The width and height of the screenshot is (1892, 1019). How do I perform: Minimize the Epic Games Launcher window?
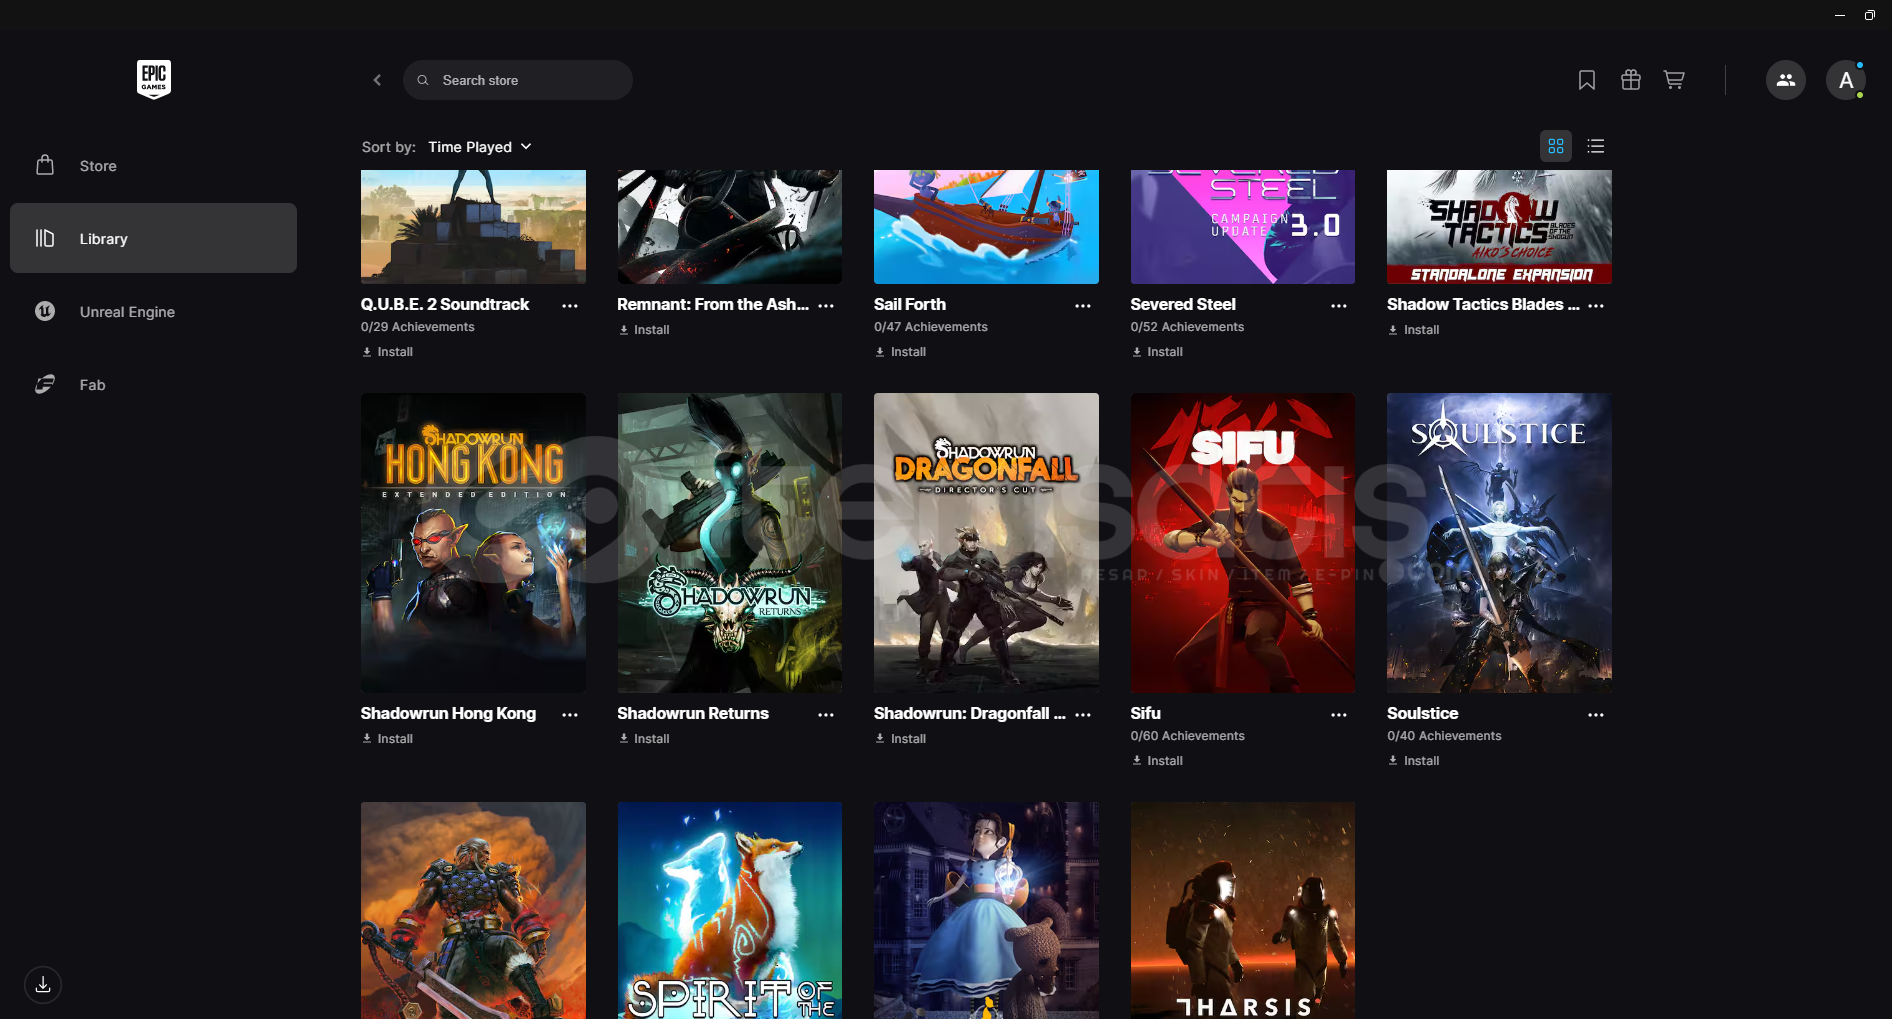pyautogui.click(x=1840, y=15)
